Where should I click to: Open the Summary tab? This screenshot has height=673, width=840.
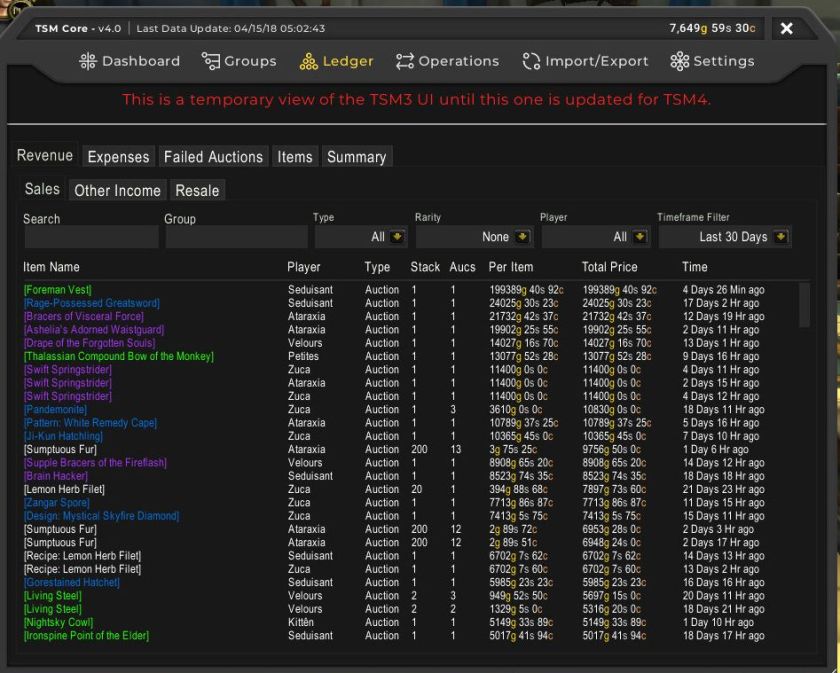click(356, 157)
